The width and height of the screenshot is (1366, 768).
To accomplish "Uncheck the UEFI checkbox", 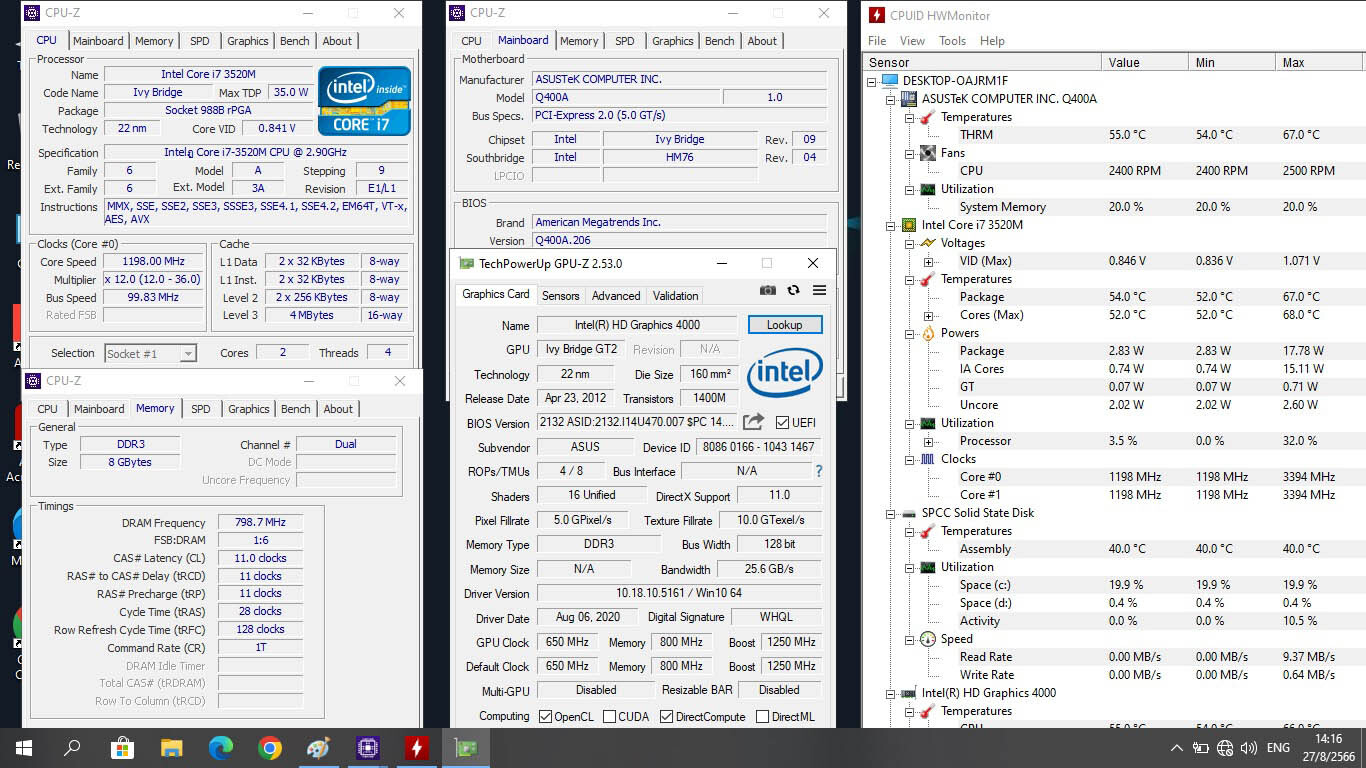I will click(x=782, y=422).
